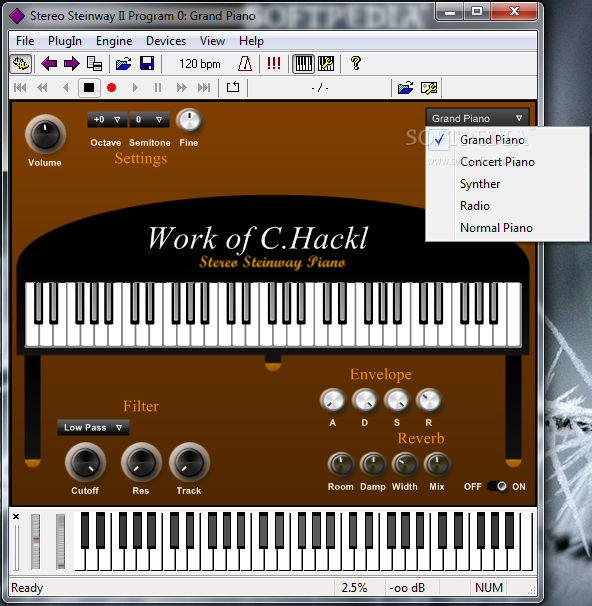Image resolution: width=592 pixels, height=606 pixels.
Task: Close the keyboard bar with X
Action: pos(16,516)
